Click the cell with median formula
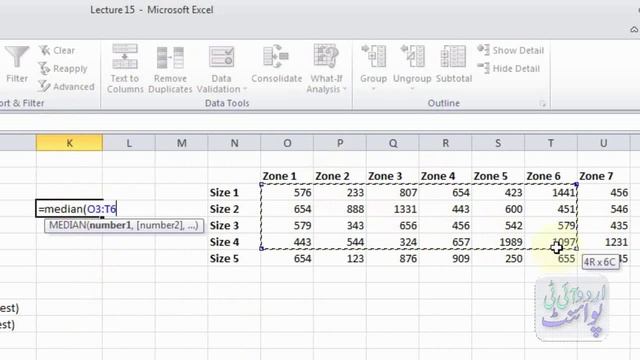This screenshot has height=360, width=640. 69,209
